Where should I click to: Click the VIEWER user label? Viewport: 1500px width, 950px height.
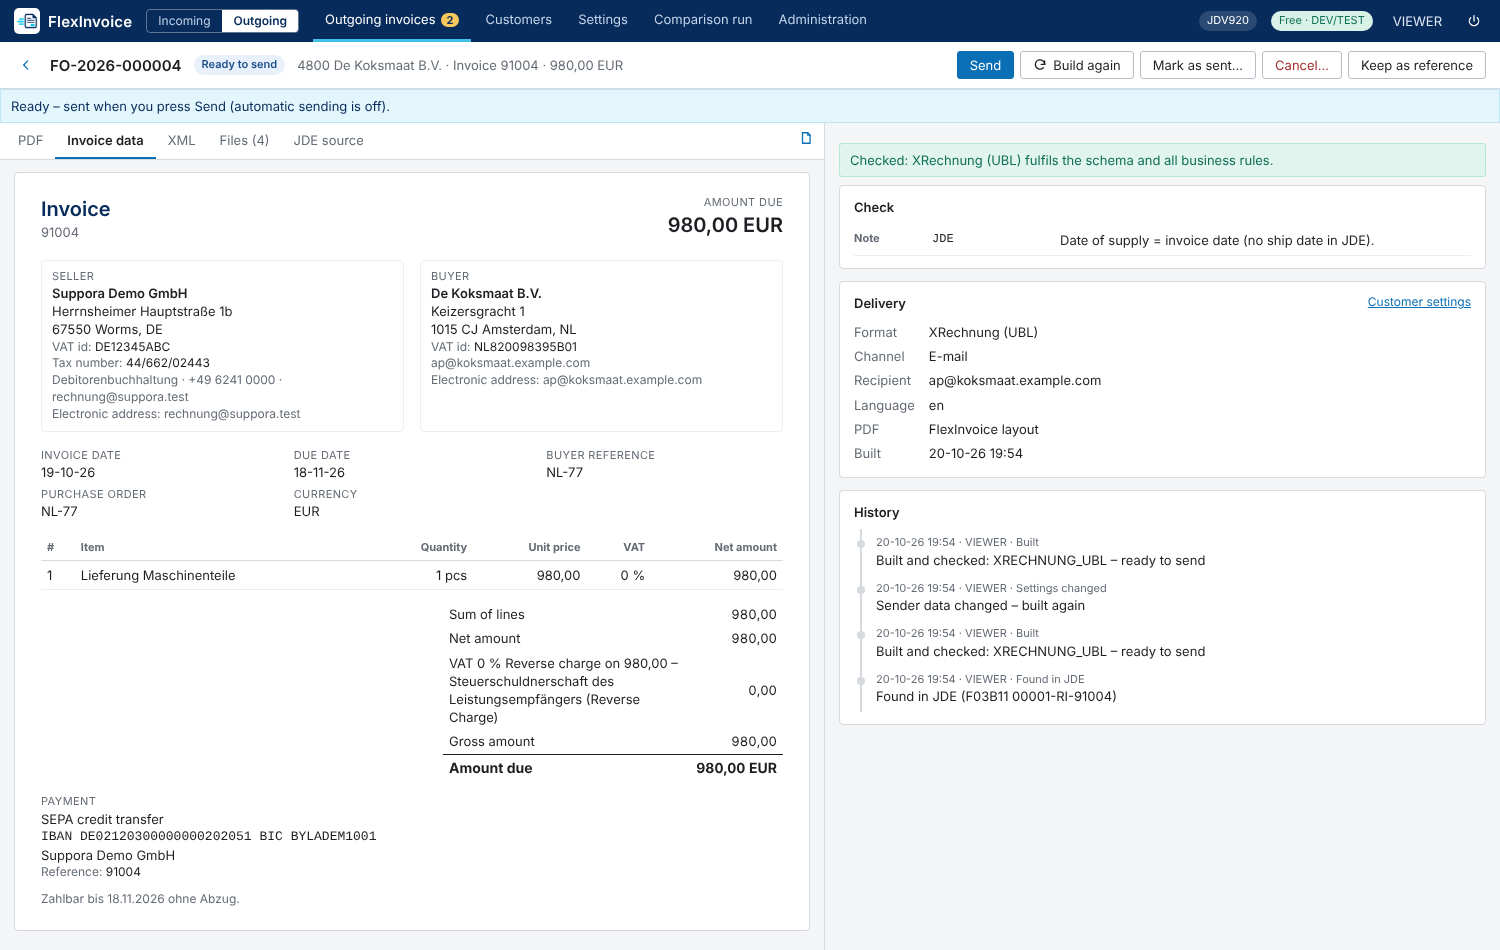[1417, 21]
